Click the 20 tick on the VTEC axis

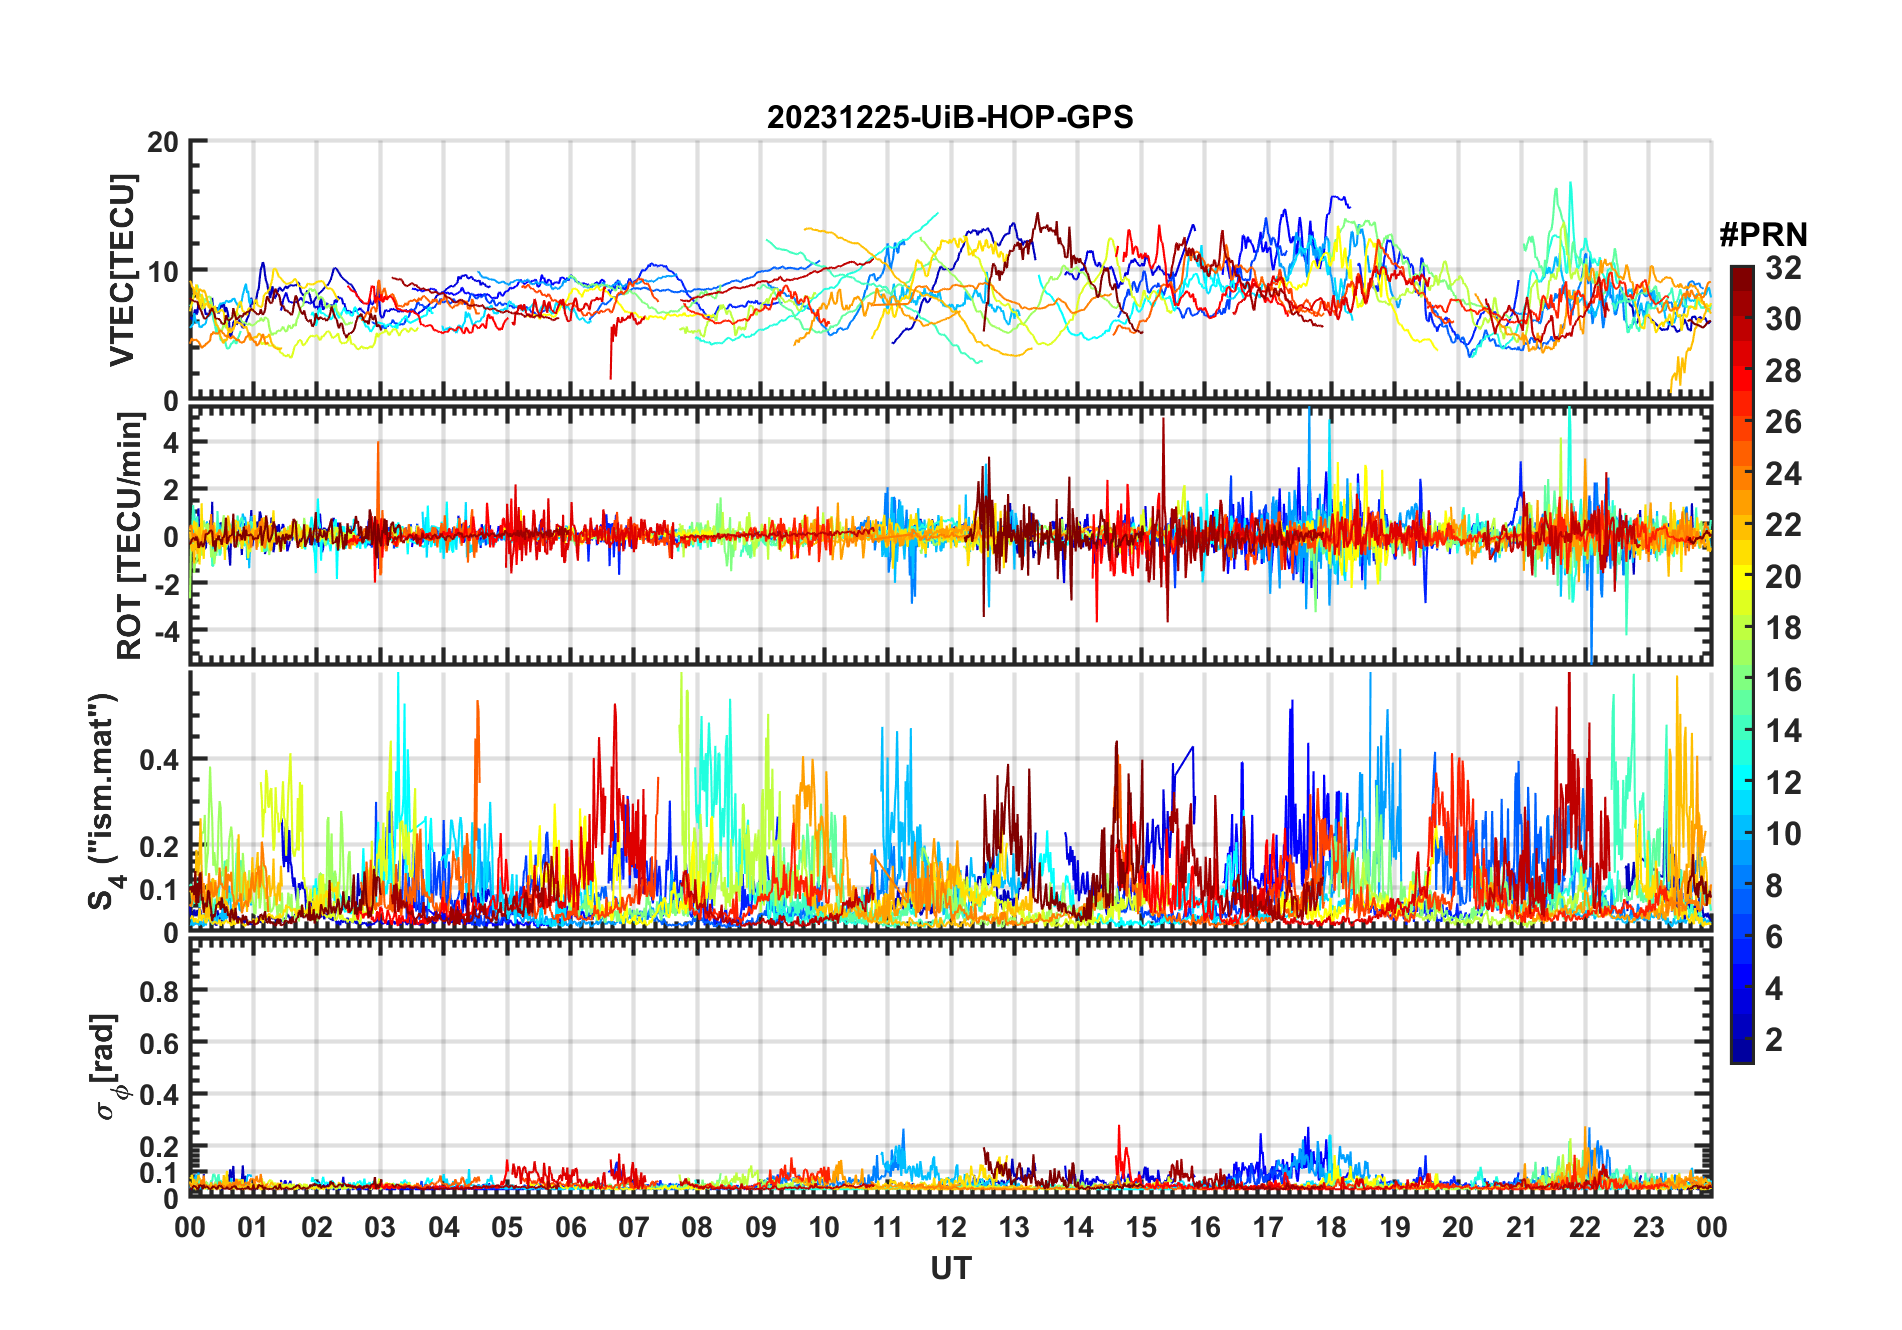click(163, 142)
